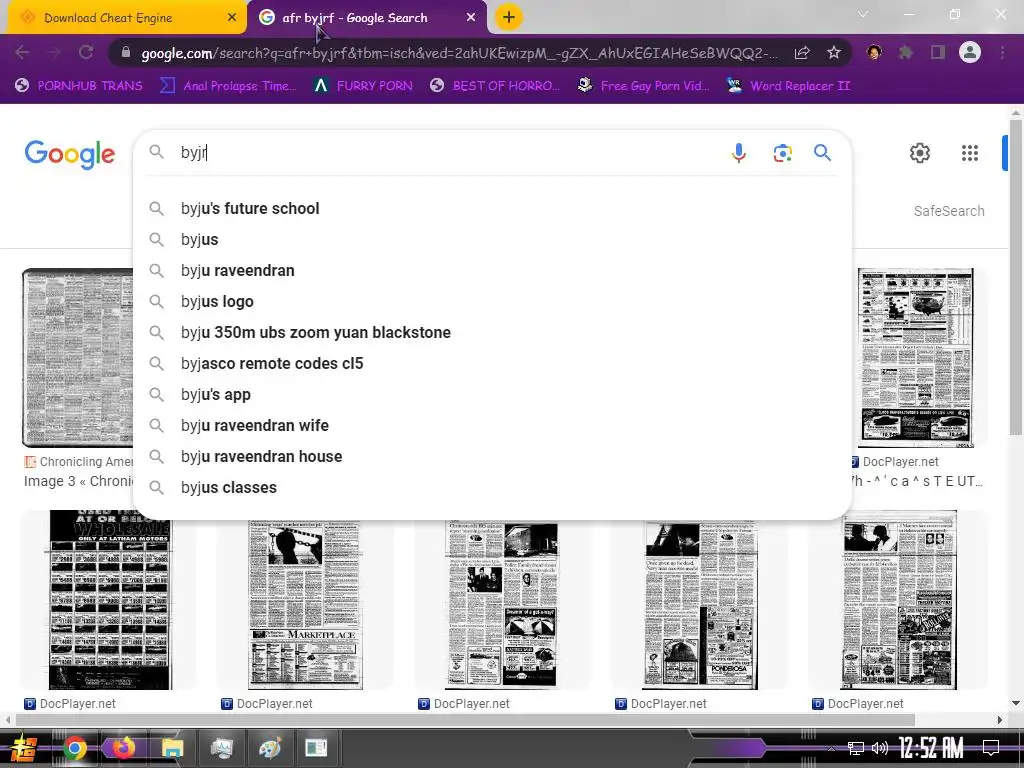The width and height of the screenshot is (1024, 768).
Task: Open the weather map newspaper thumbnail
Action: coord(916,358)
